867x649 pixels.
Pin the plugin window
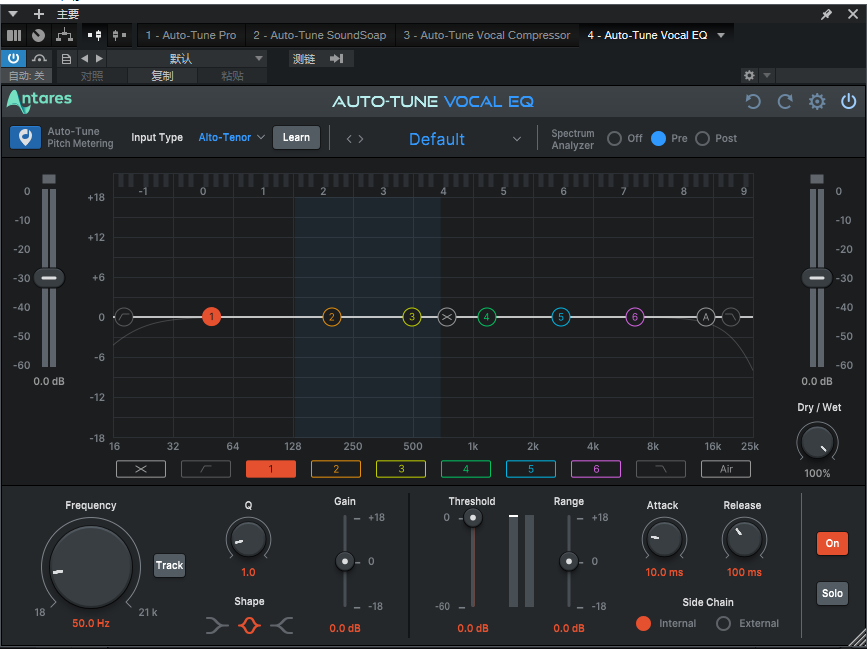(827, 14)
